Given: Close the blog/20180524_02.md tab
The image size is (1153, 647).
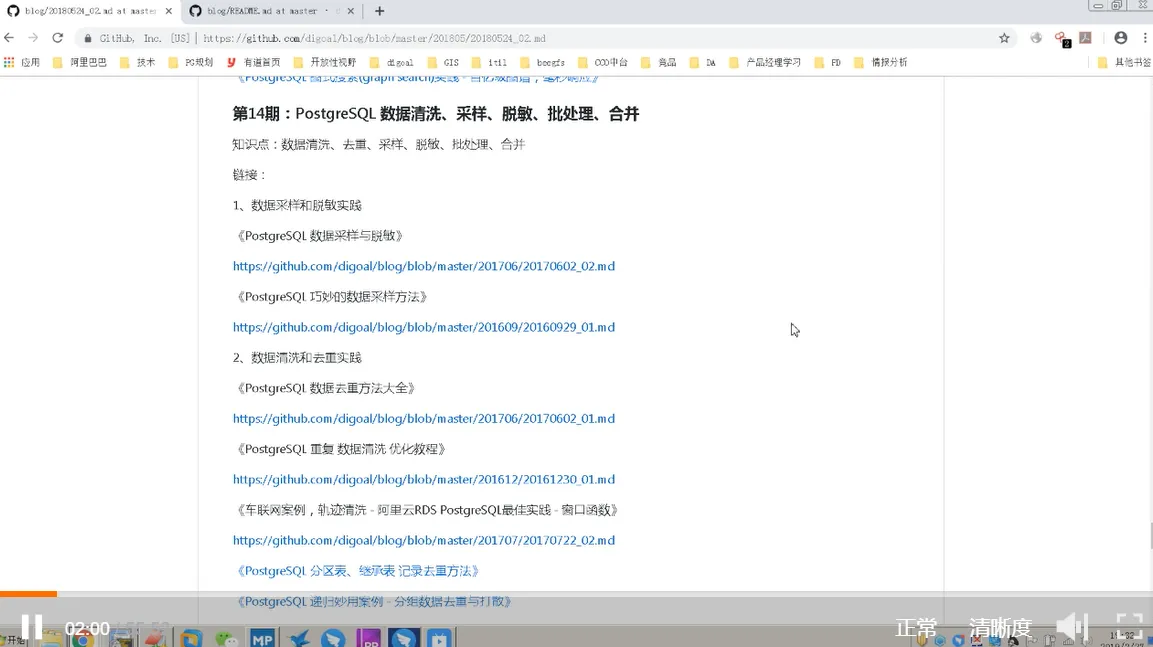Looking at the screenshot, I should click(x=168, y=11).
